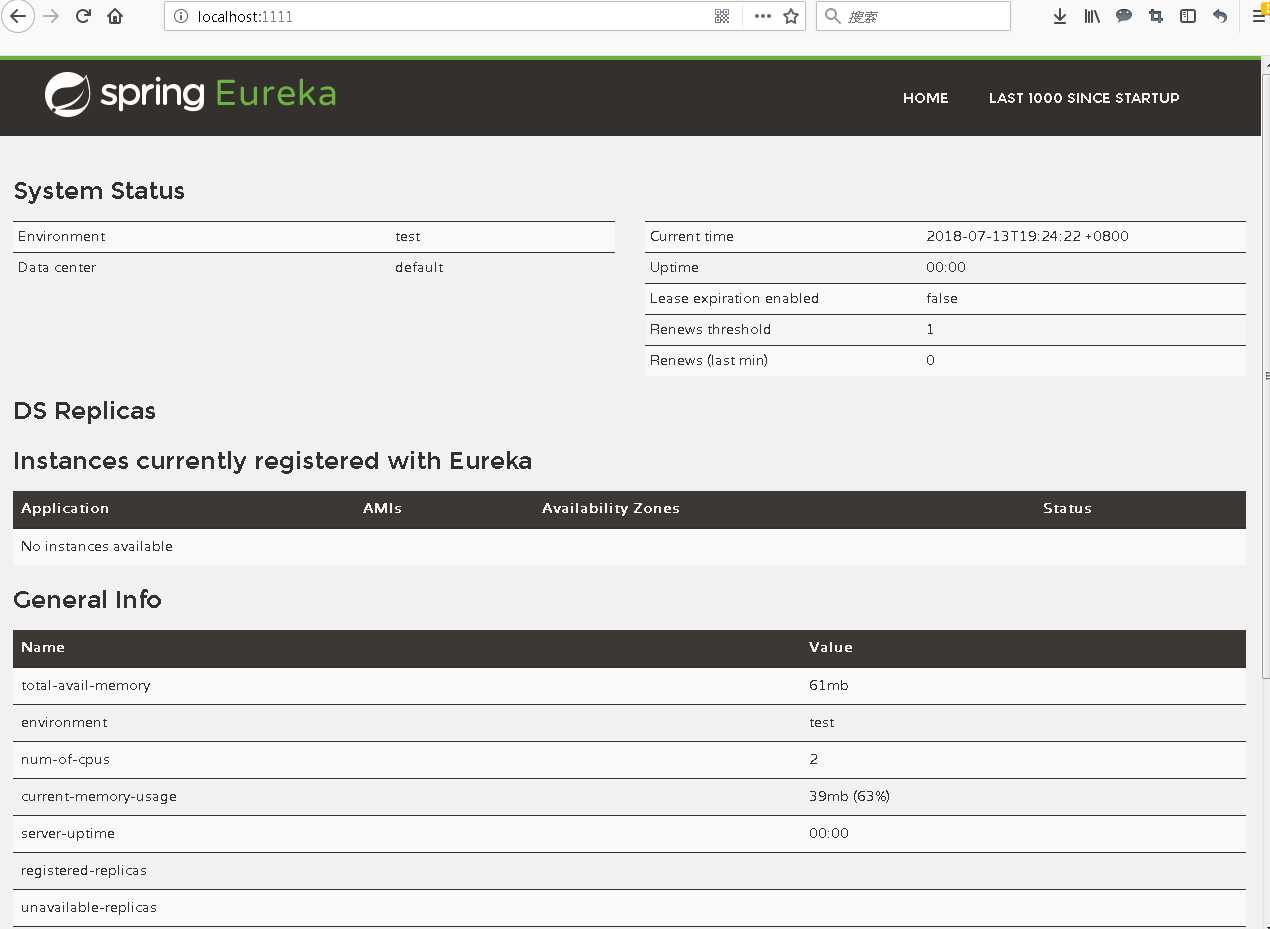Click the magnifier icon in search box
This screenshot has height=929, width=1270.
pyautogui.click(x=832, y=16)
